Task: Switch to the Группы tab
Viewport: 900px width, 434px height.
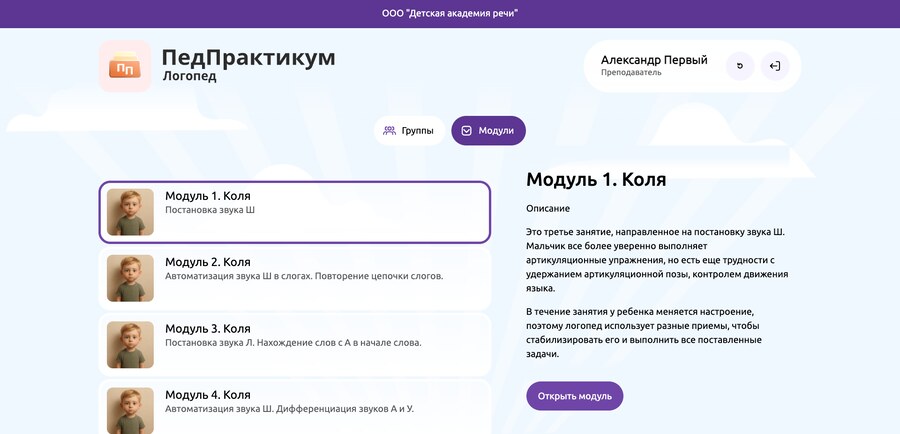Action: click(x=410, y=130)
